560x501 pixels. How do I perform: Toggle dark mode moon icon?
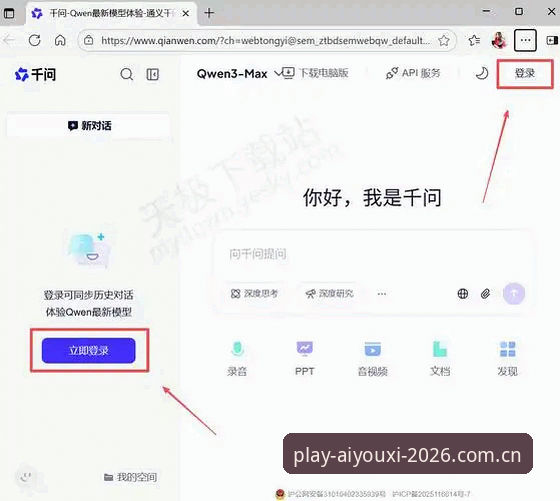(481, 74)
